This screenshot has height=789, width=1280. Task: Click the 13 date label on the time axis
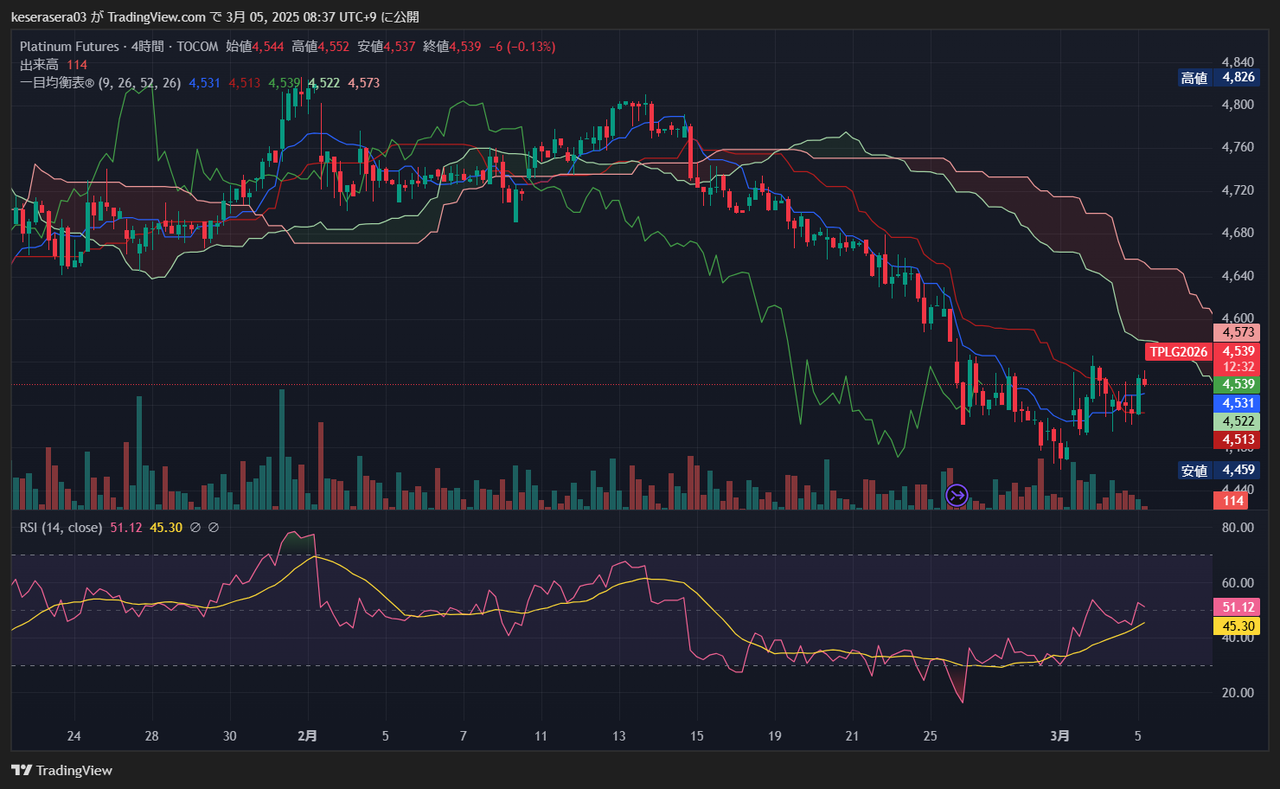tap(620, 736)
